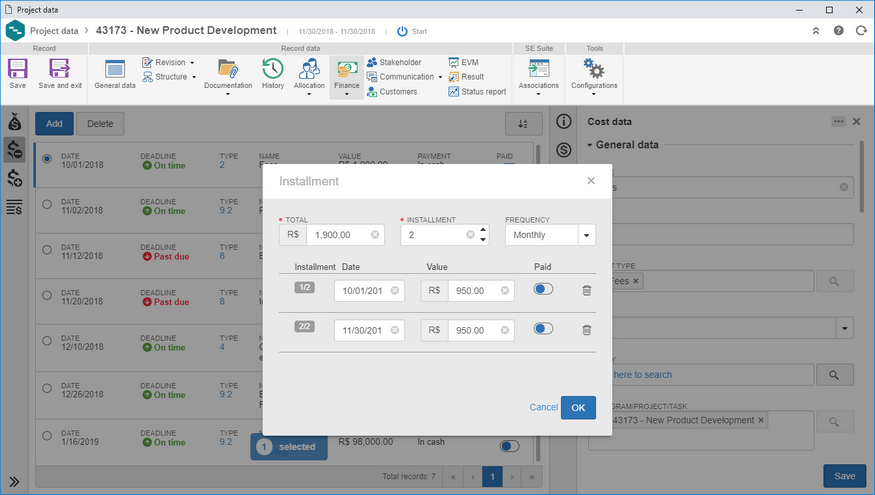Collapse the General data section
Viewport: 875px width, 495px height.
tap(590, 145)
